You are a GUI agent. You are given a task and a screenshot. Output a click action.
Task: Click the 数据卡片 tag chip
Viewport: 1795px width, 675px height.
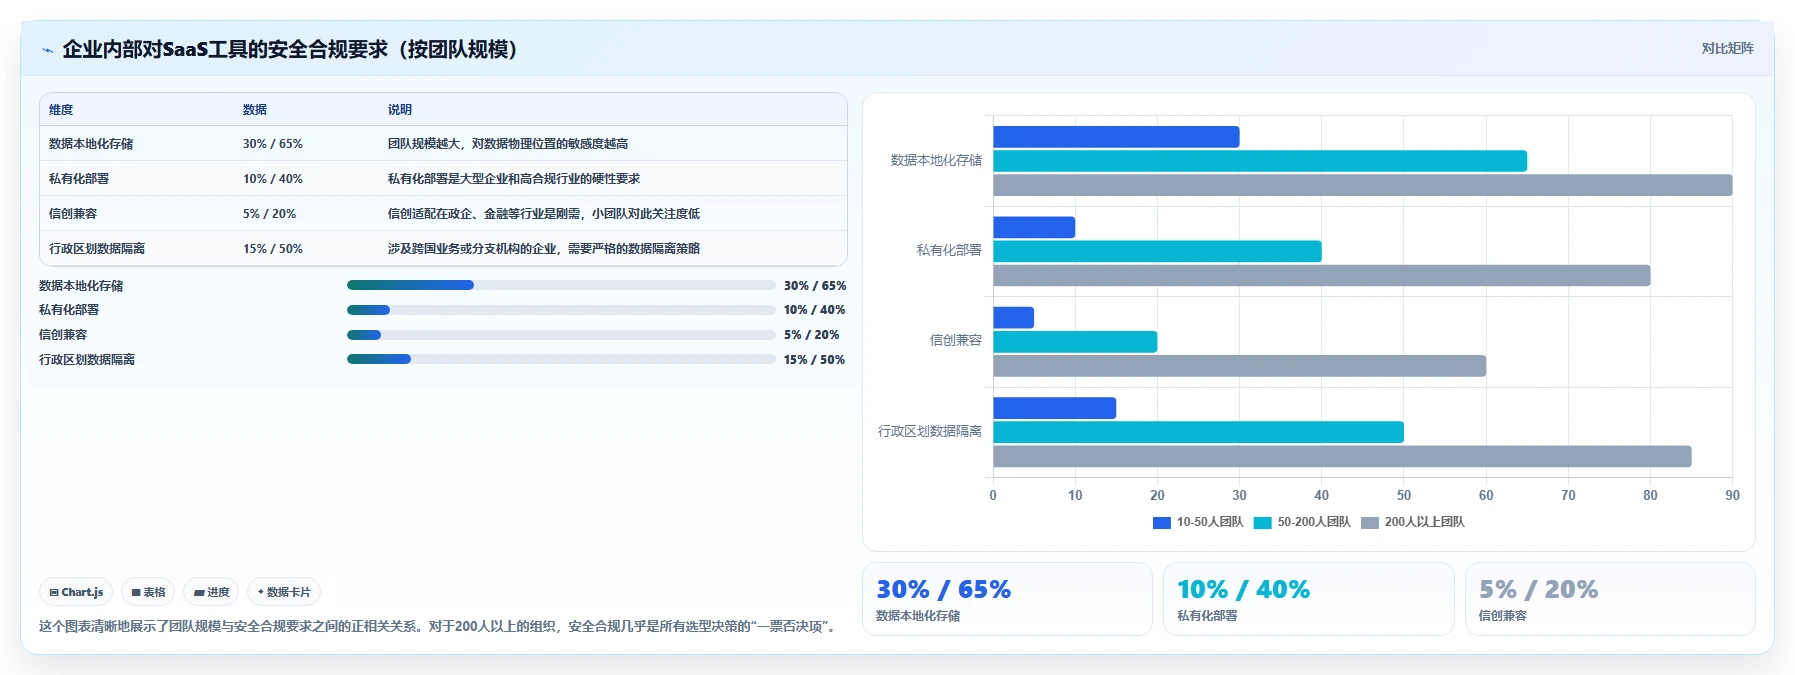coord(284,592)
